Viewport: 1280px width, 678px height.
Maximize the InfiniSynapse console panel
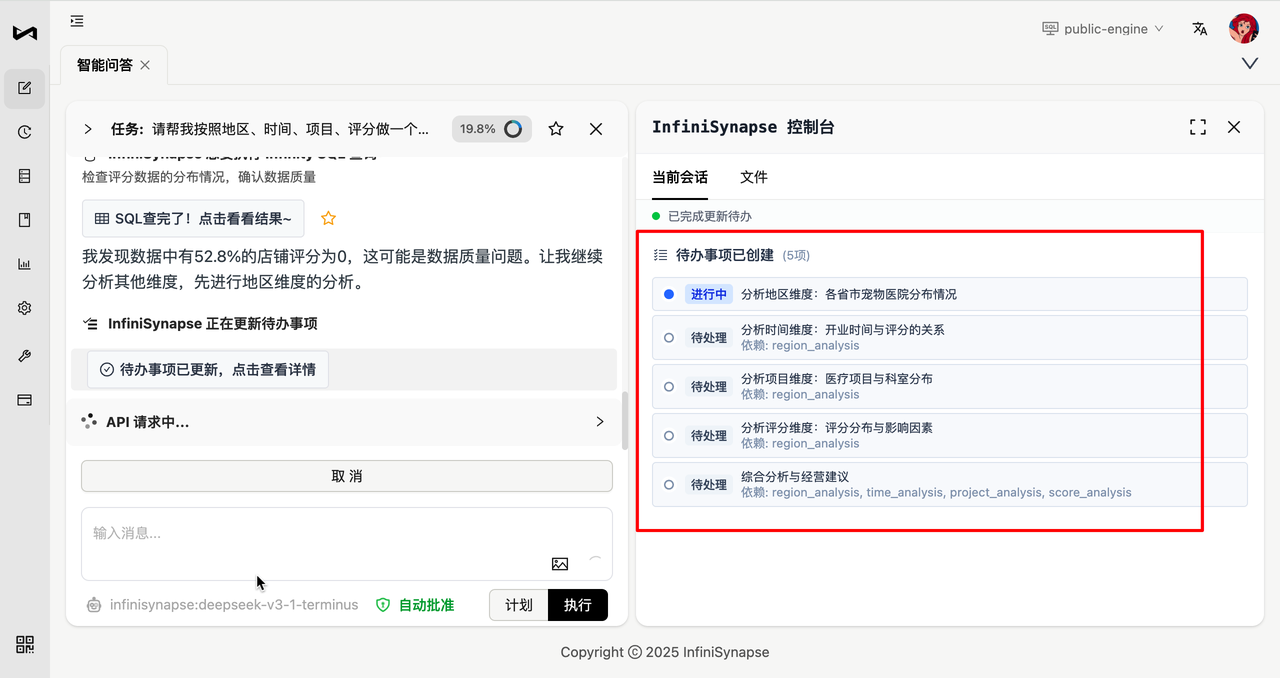[1198, 127]
